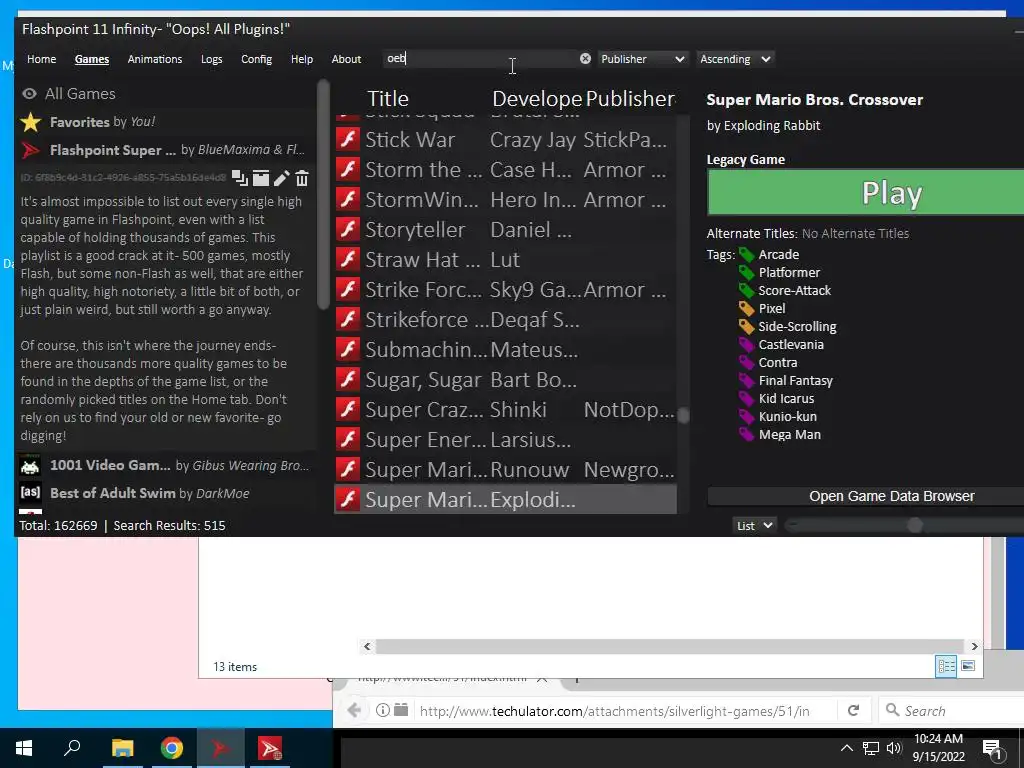Click the Flash icon beside Stick War
Viewport: 1024px width, 768px height.
347,139
